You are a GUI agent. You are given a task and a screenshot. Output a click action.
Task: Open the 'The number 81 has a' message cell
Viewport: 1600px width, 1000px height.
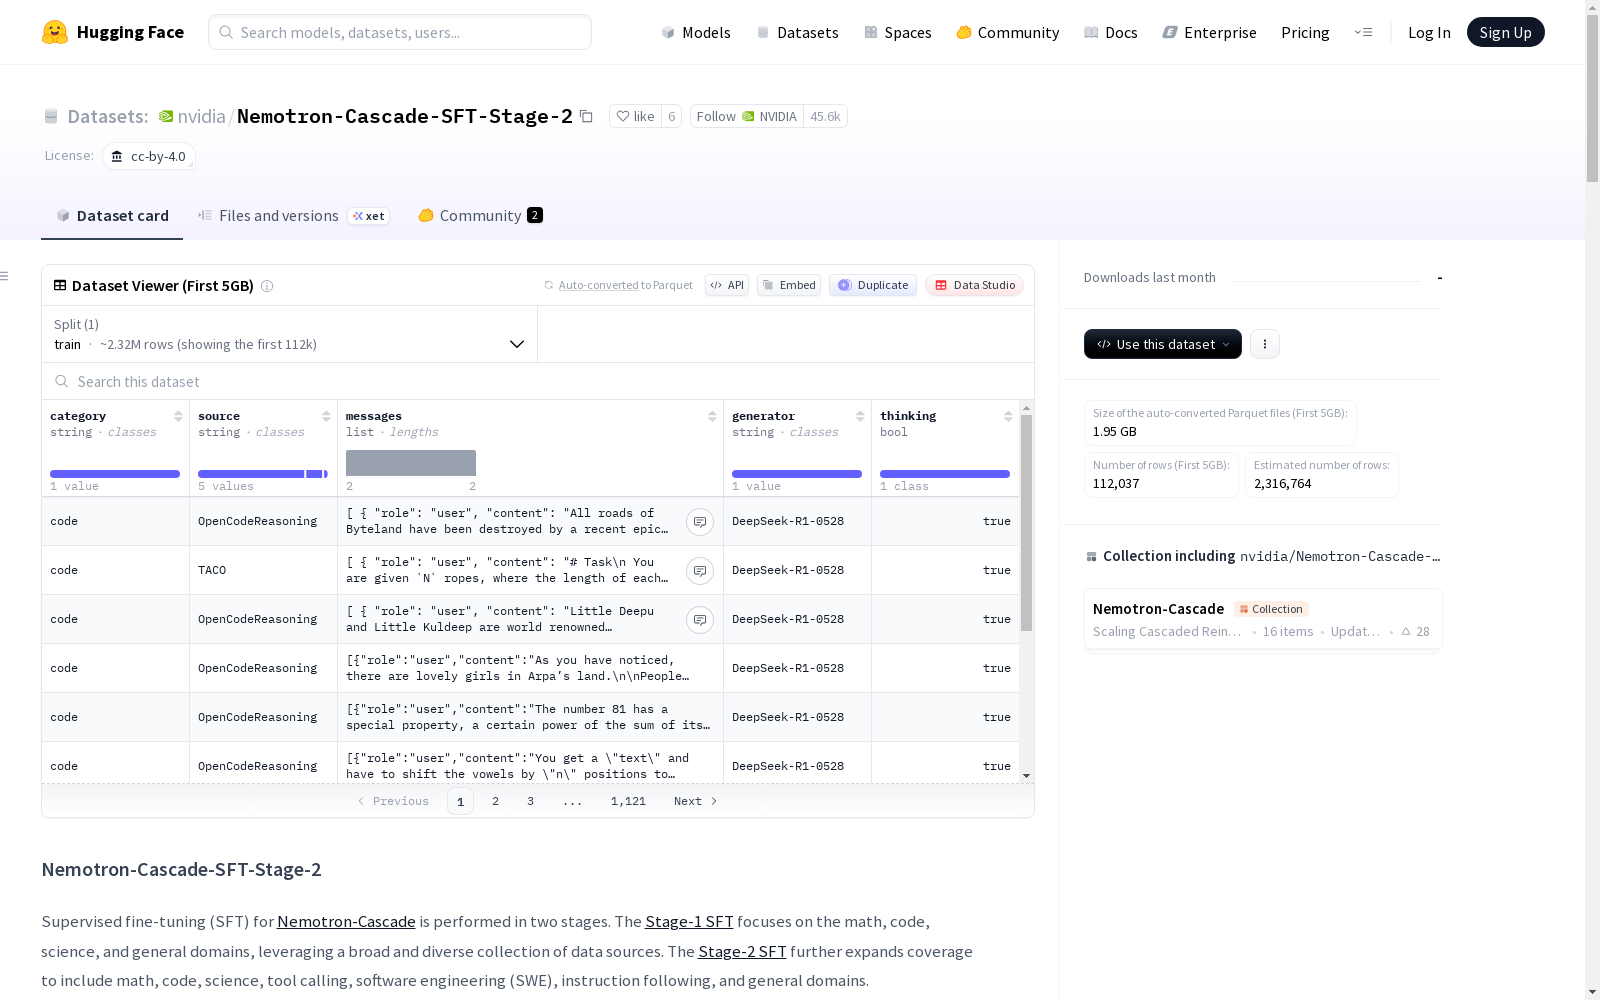click(x=530, y=717)
